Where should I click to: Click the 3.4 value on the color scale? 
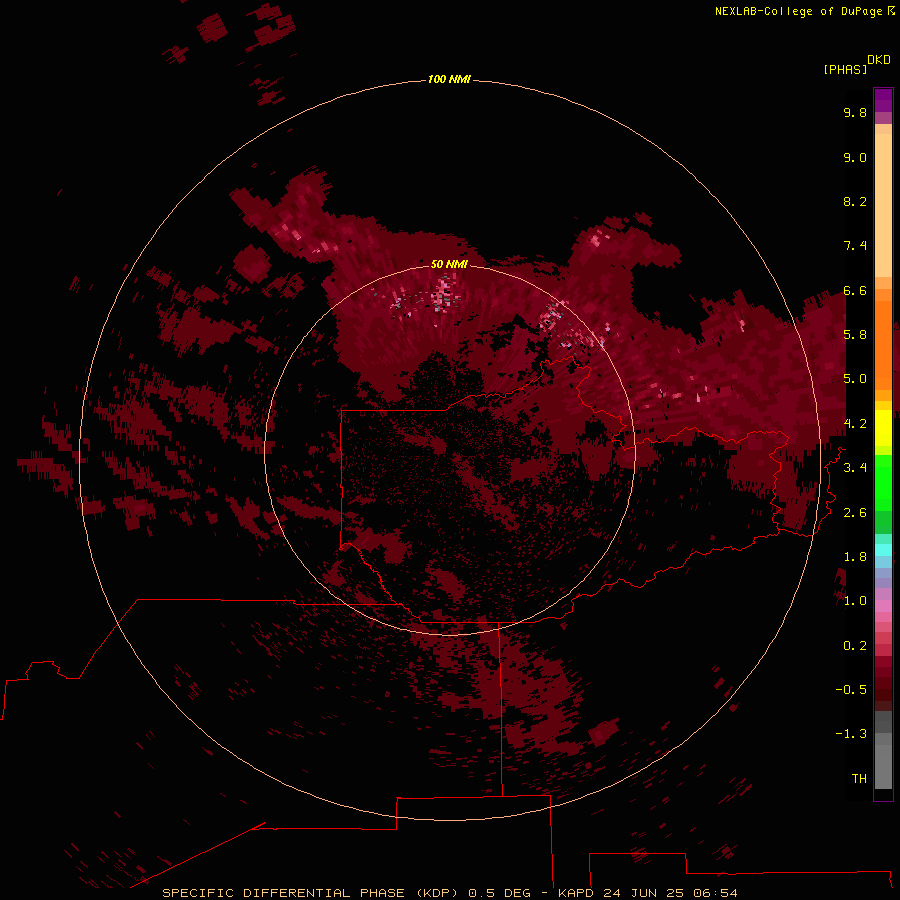tap(855, 468)
